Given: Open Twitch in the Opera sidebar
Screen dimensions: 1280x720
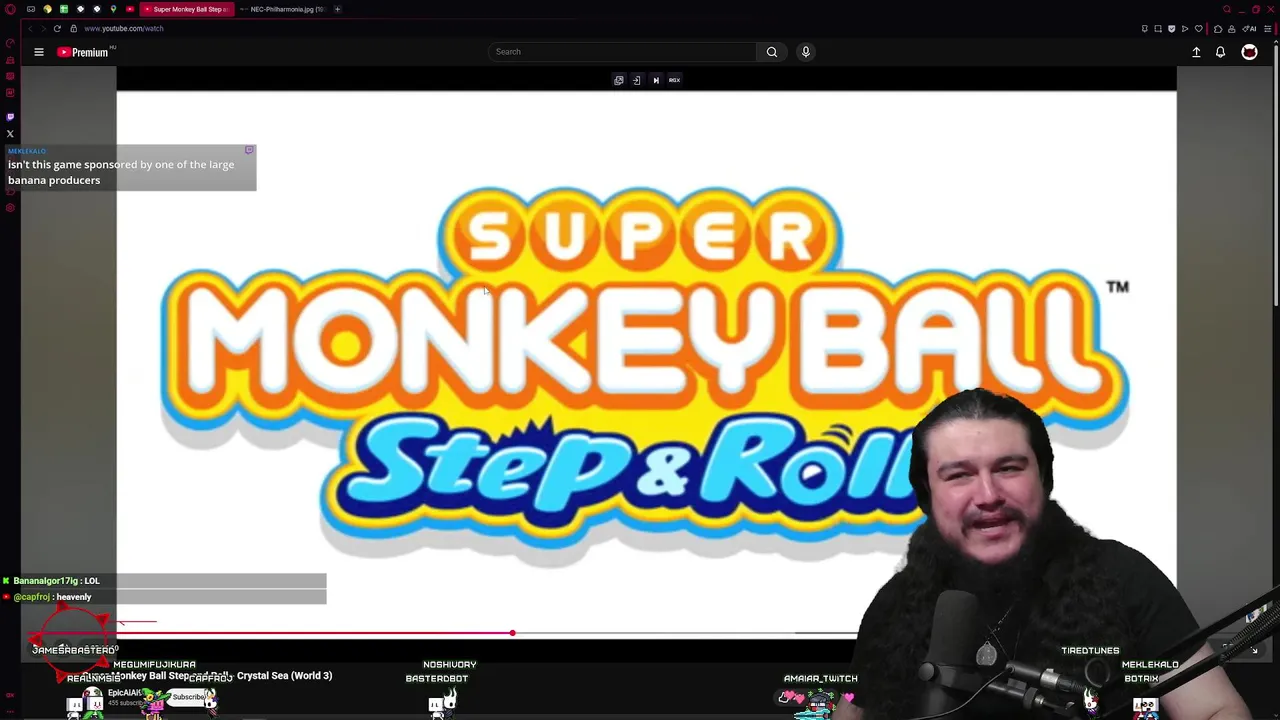Looking at the screenshot, I should (x=10, y=117).
